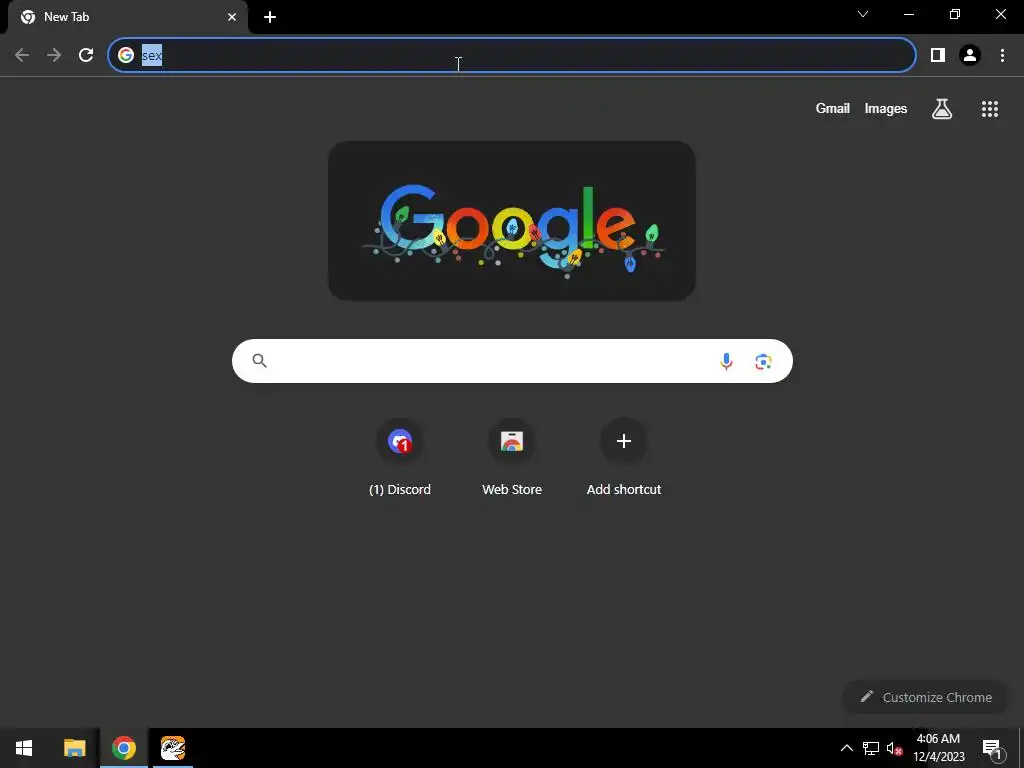Click the browser back arrow
This screenshot has width=1024, height=768.
22,55
